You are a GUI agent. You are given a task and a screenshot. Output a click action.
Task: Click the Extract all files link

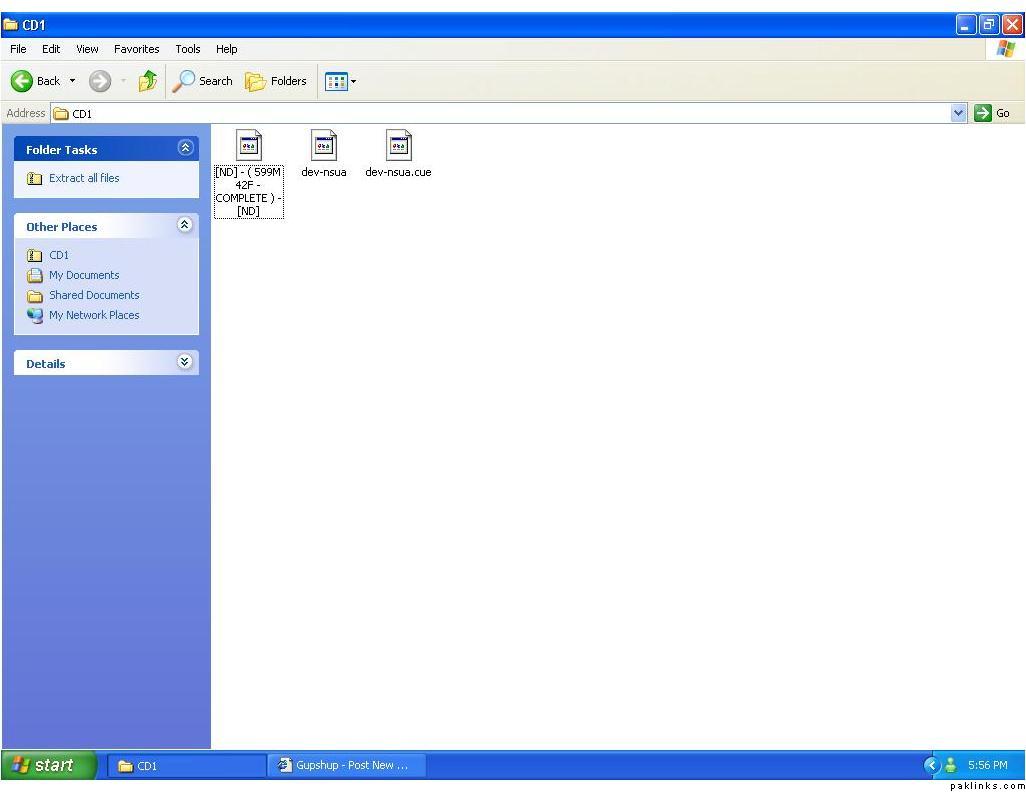84,178
